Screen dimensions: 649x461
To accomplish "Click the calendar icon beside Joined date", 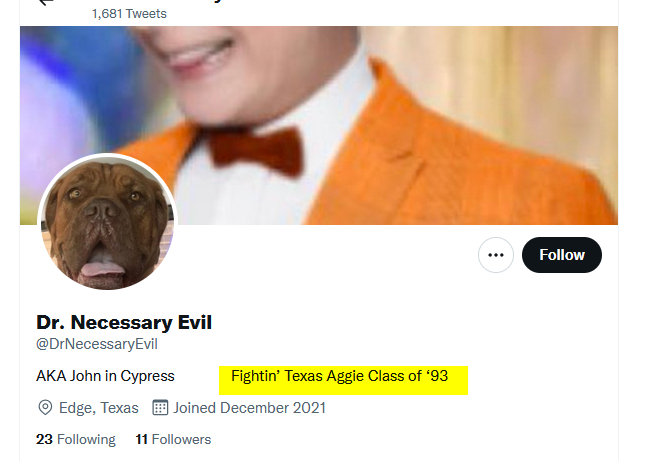I will pyautogui.click(x=160, y=408).
